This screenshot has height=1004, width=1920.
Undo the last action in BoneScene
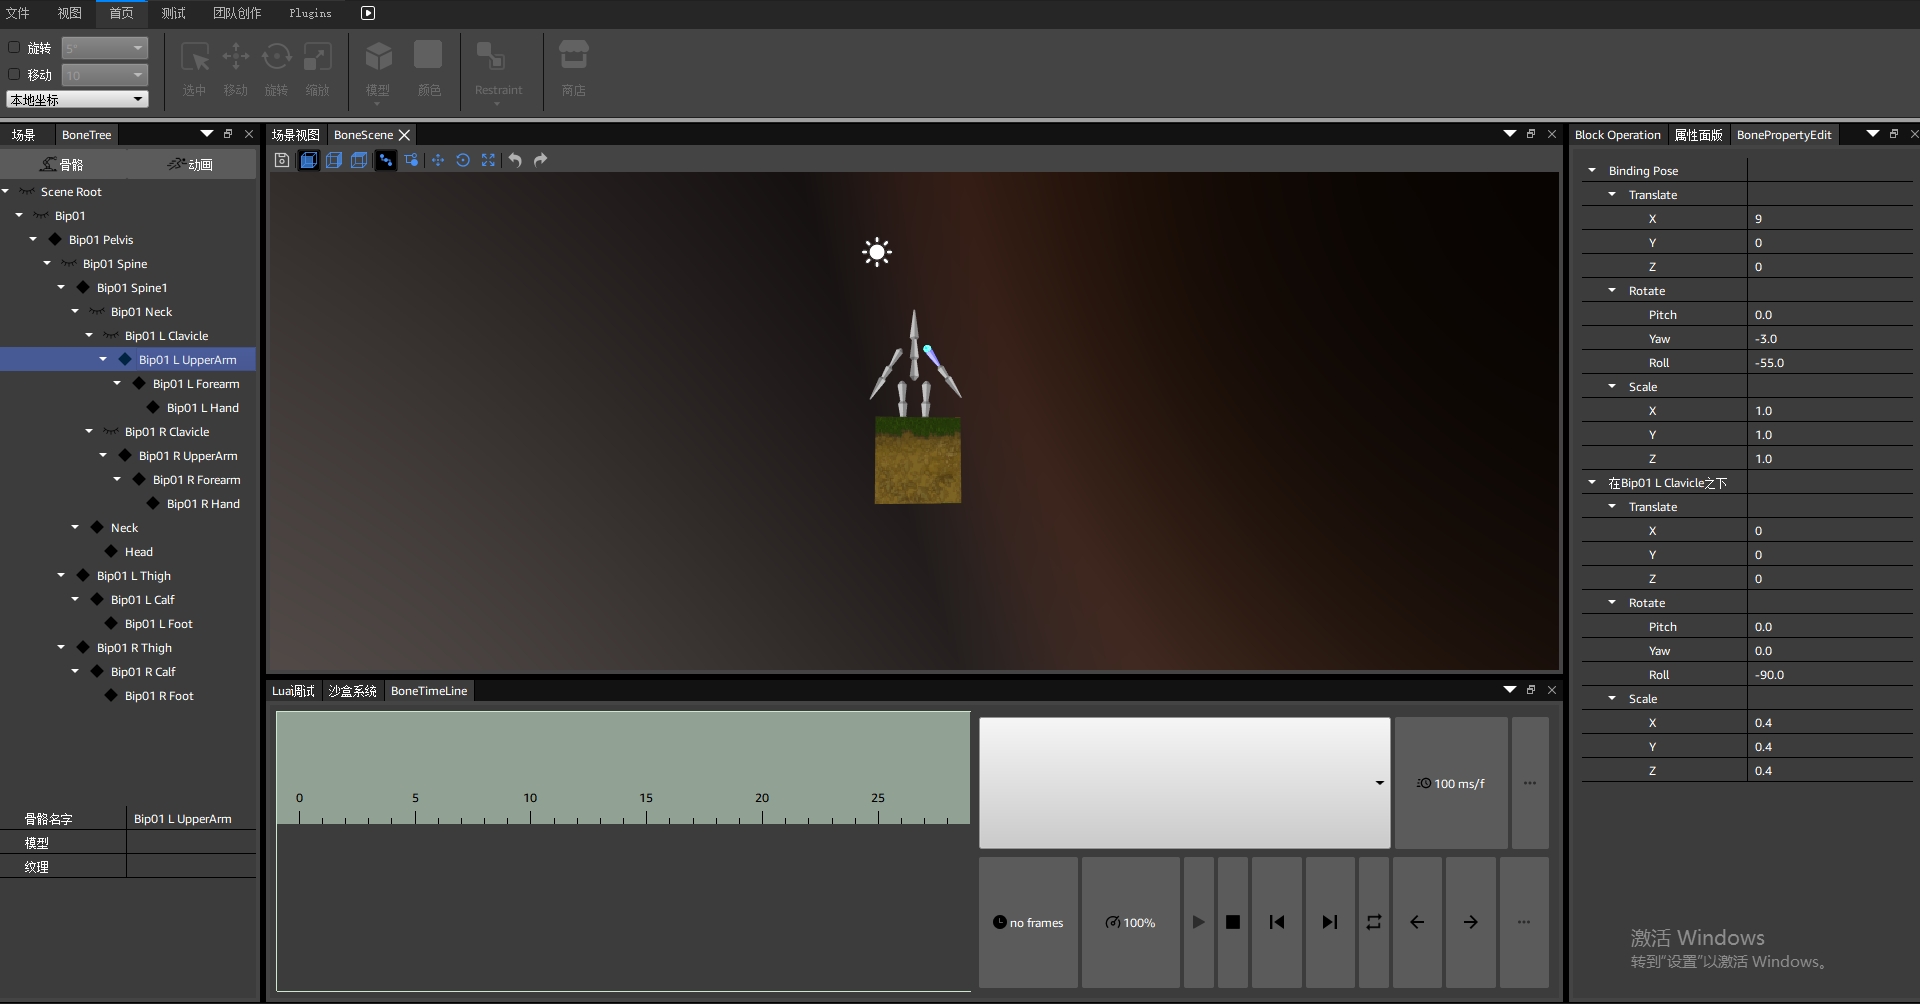point(515,160)
